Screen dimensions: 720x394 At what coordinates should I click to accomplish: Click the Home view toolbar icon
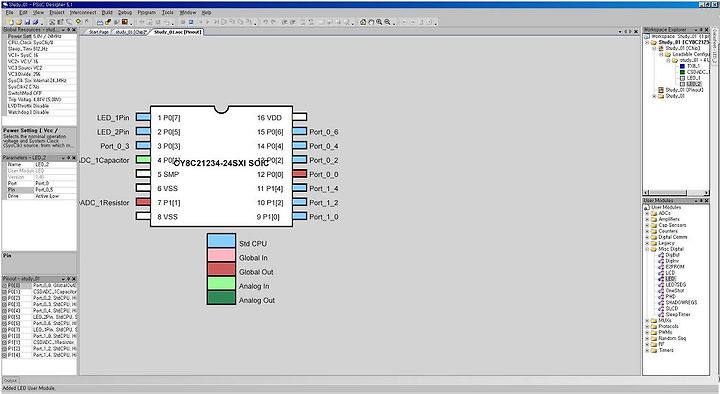tap(363, 22)
